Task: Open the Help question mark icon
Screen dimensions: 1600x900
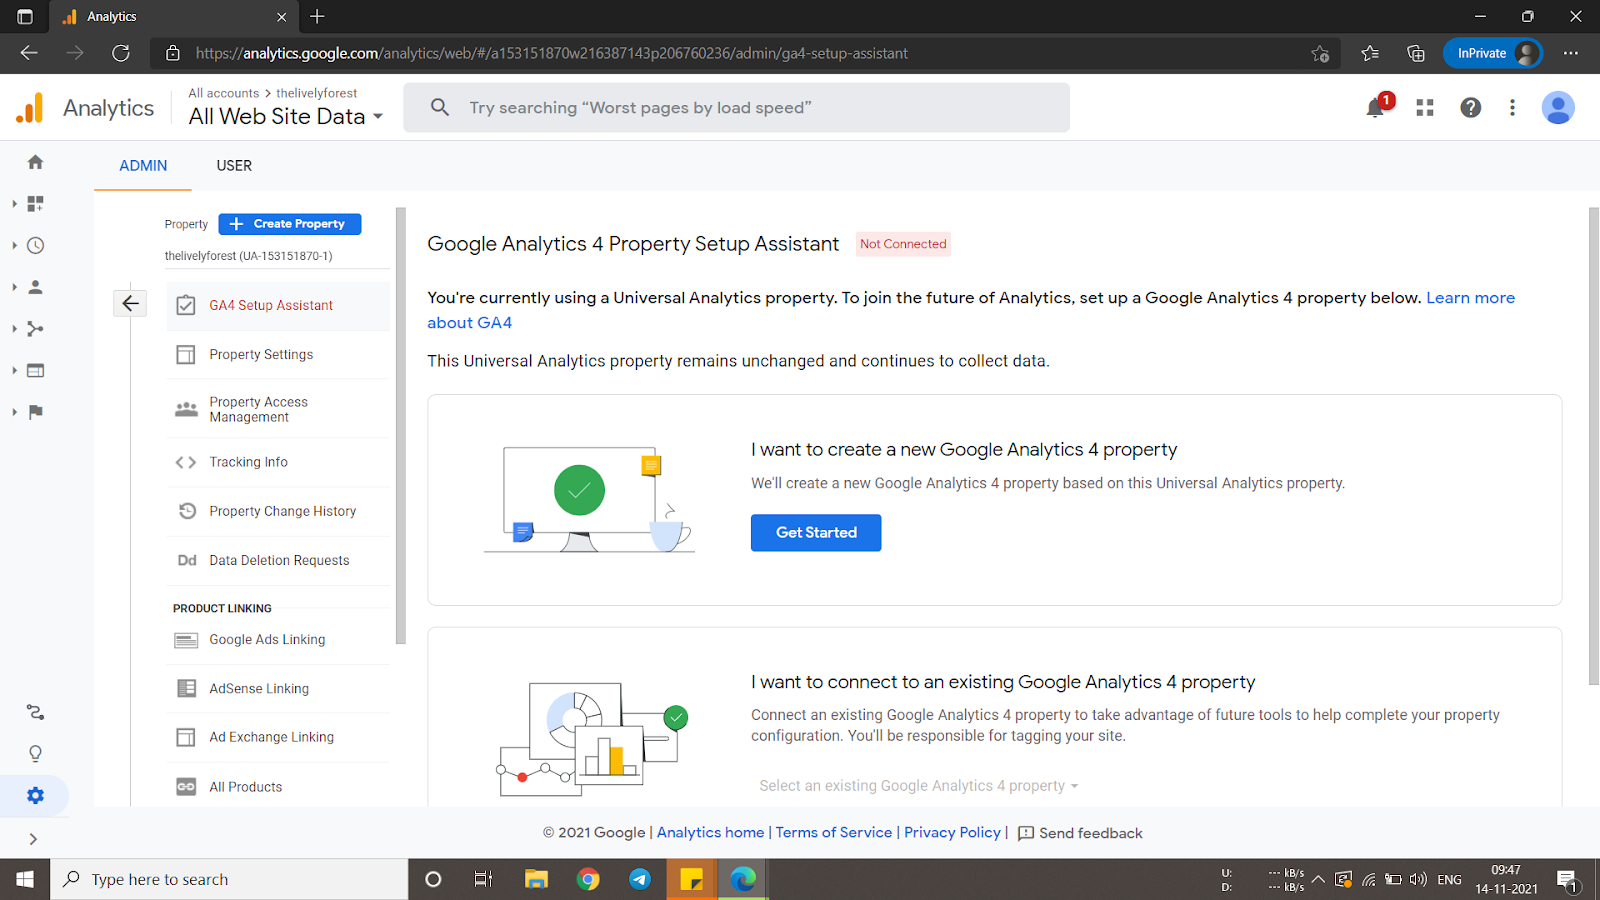Action: 1470,107
